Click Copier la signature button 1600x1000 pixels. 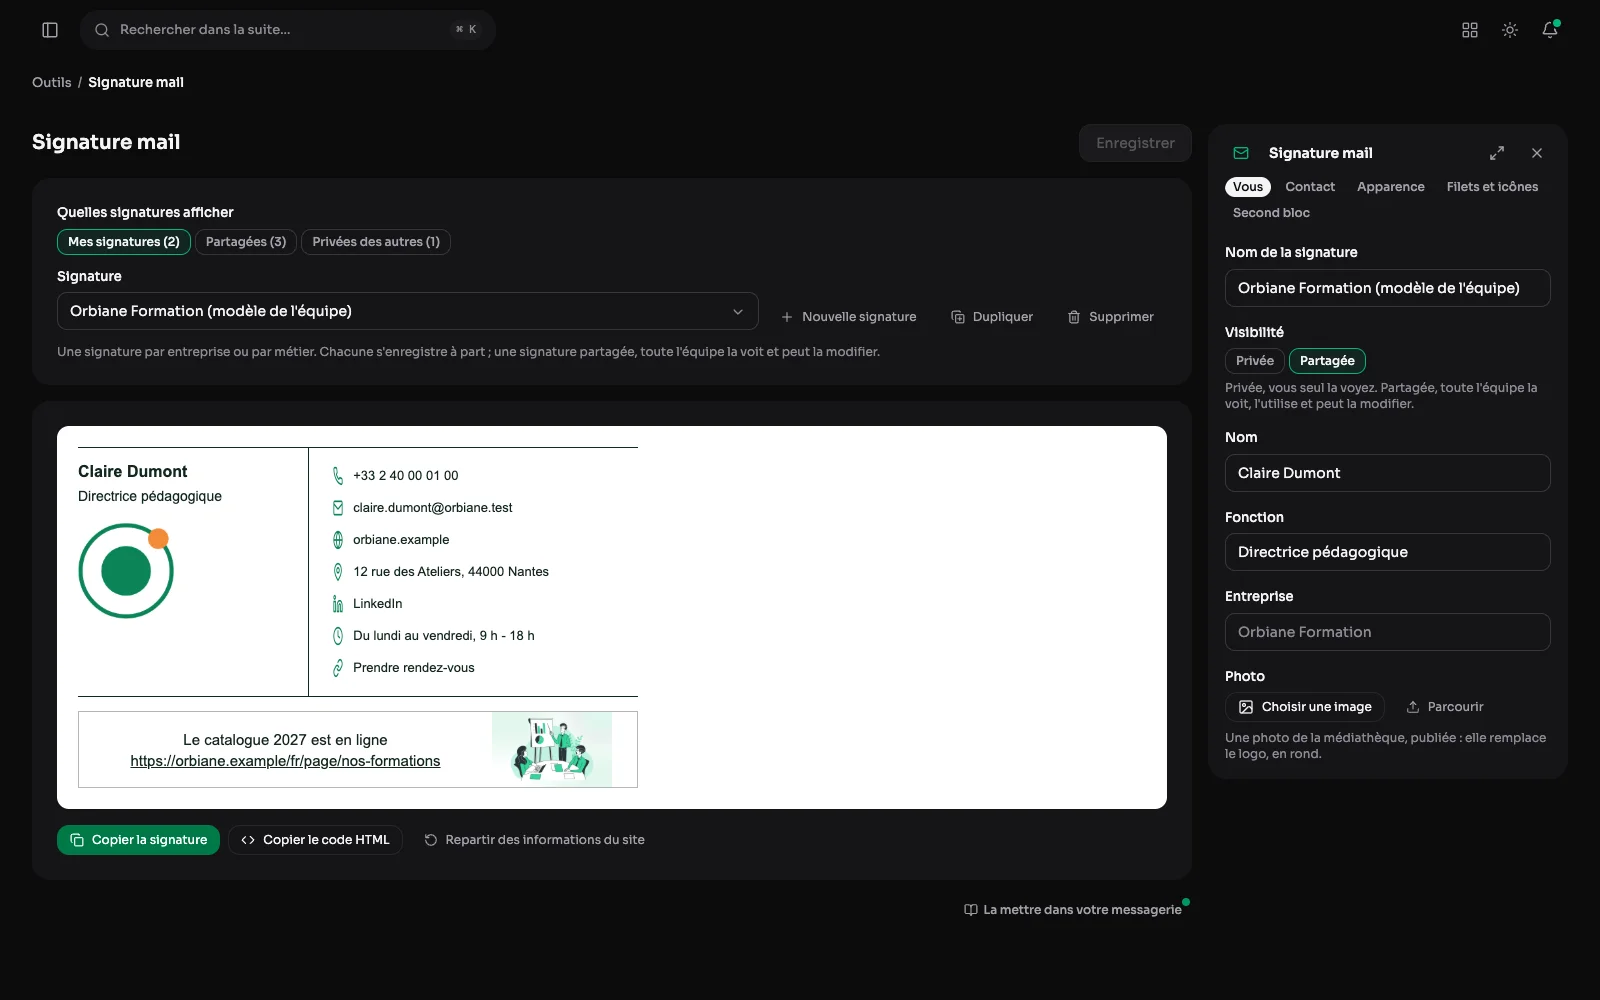138,840
